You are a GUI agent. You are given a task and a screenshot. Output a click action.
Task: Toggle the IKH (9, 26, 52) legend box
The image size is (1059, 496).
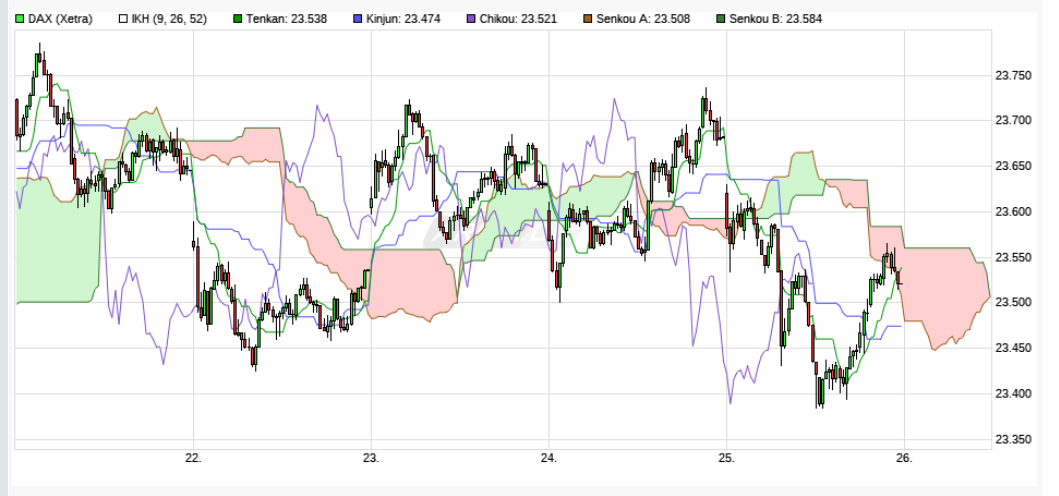point(124,18)
